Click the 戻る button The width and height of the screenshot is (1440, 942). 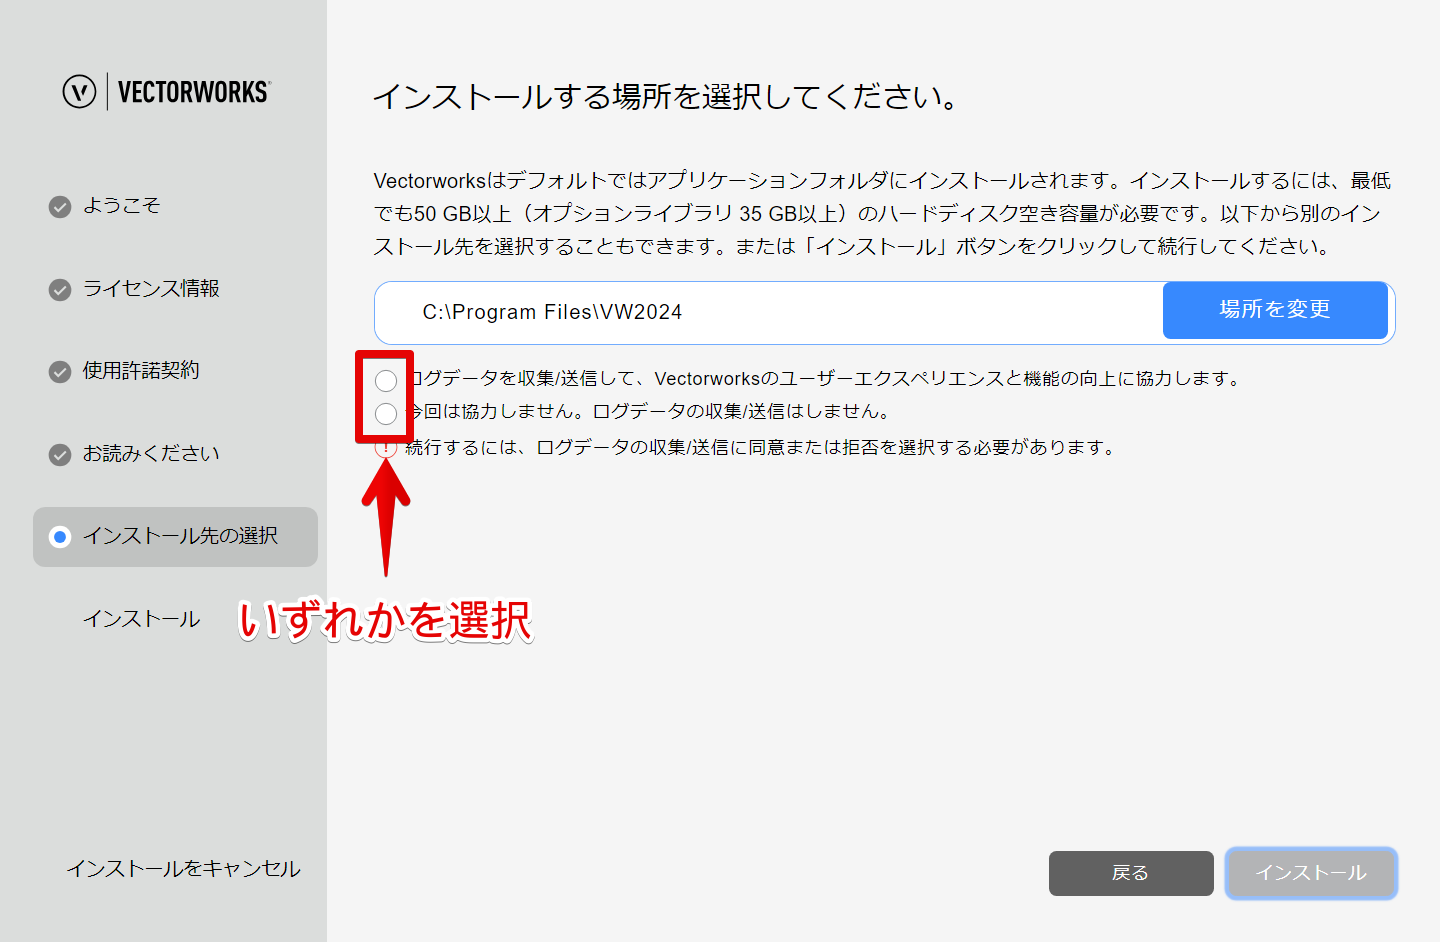1131,873
